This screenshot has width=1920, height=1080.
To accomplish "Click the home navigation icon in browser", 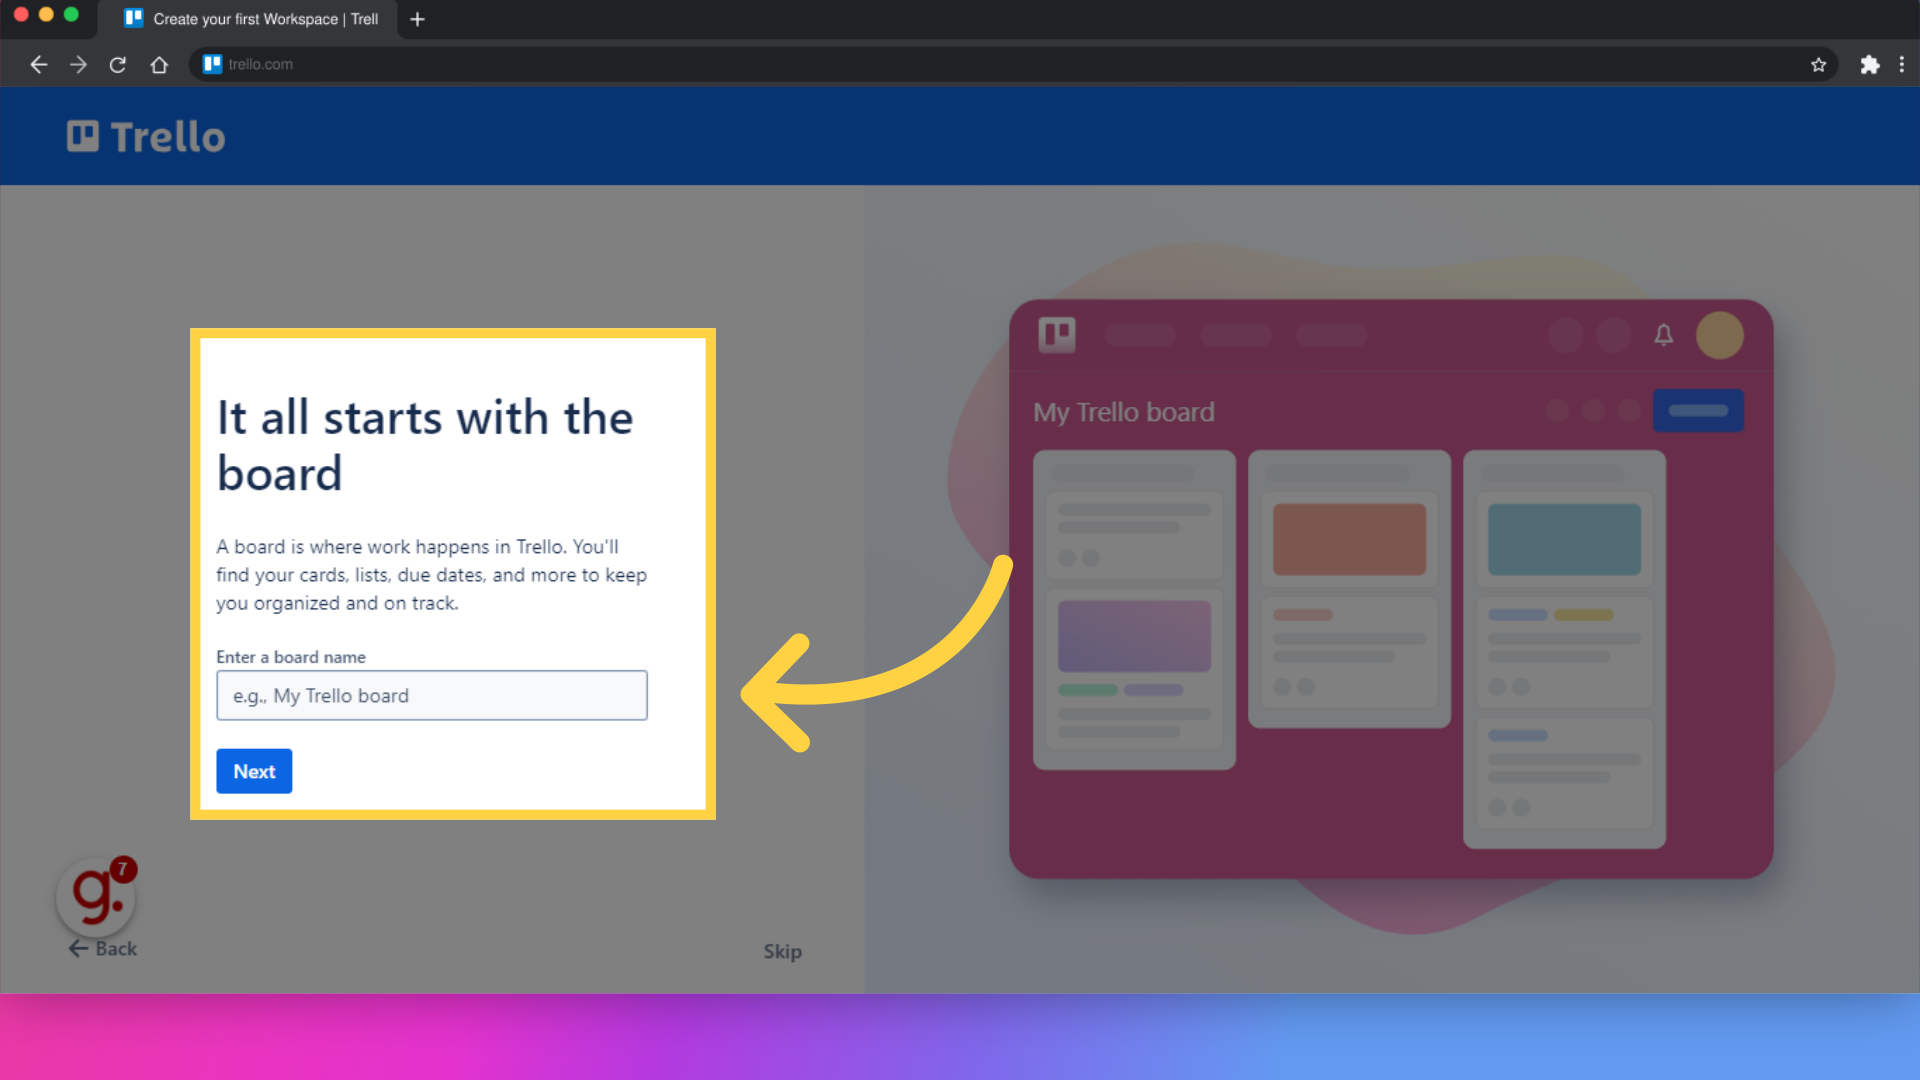I will (x=158, y=63).
